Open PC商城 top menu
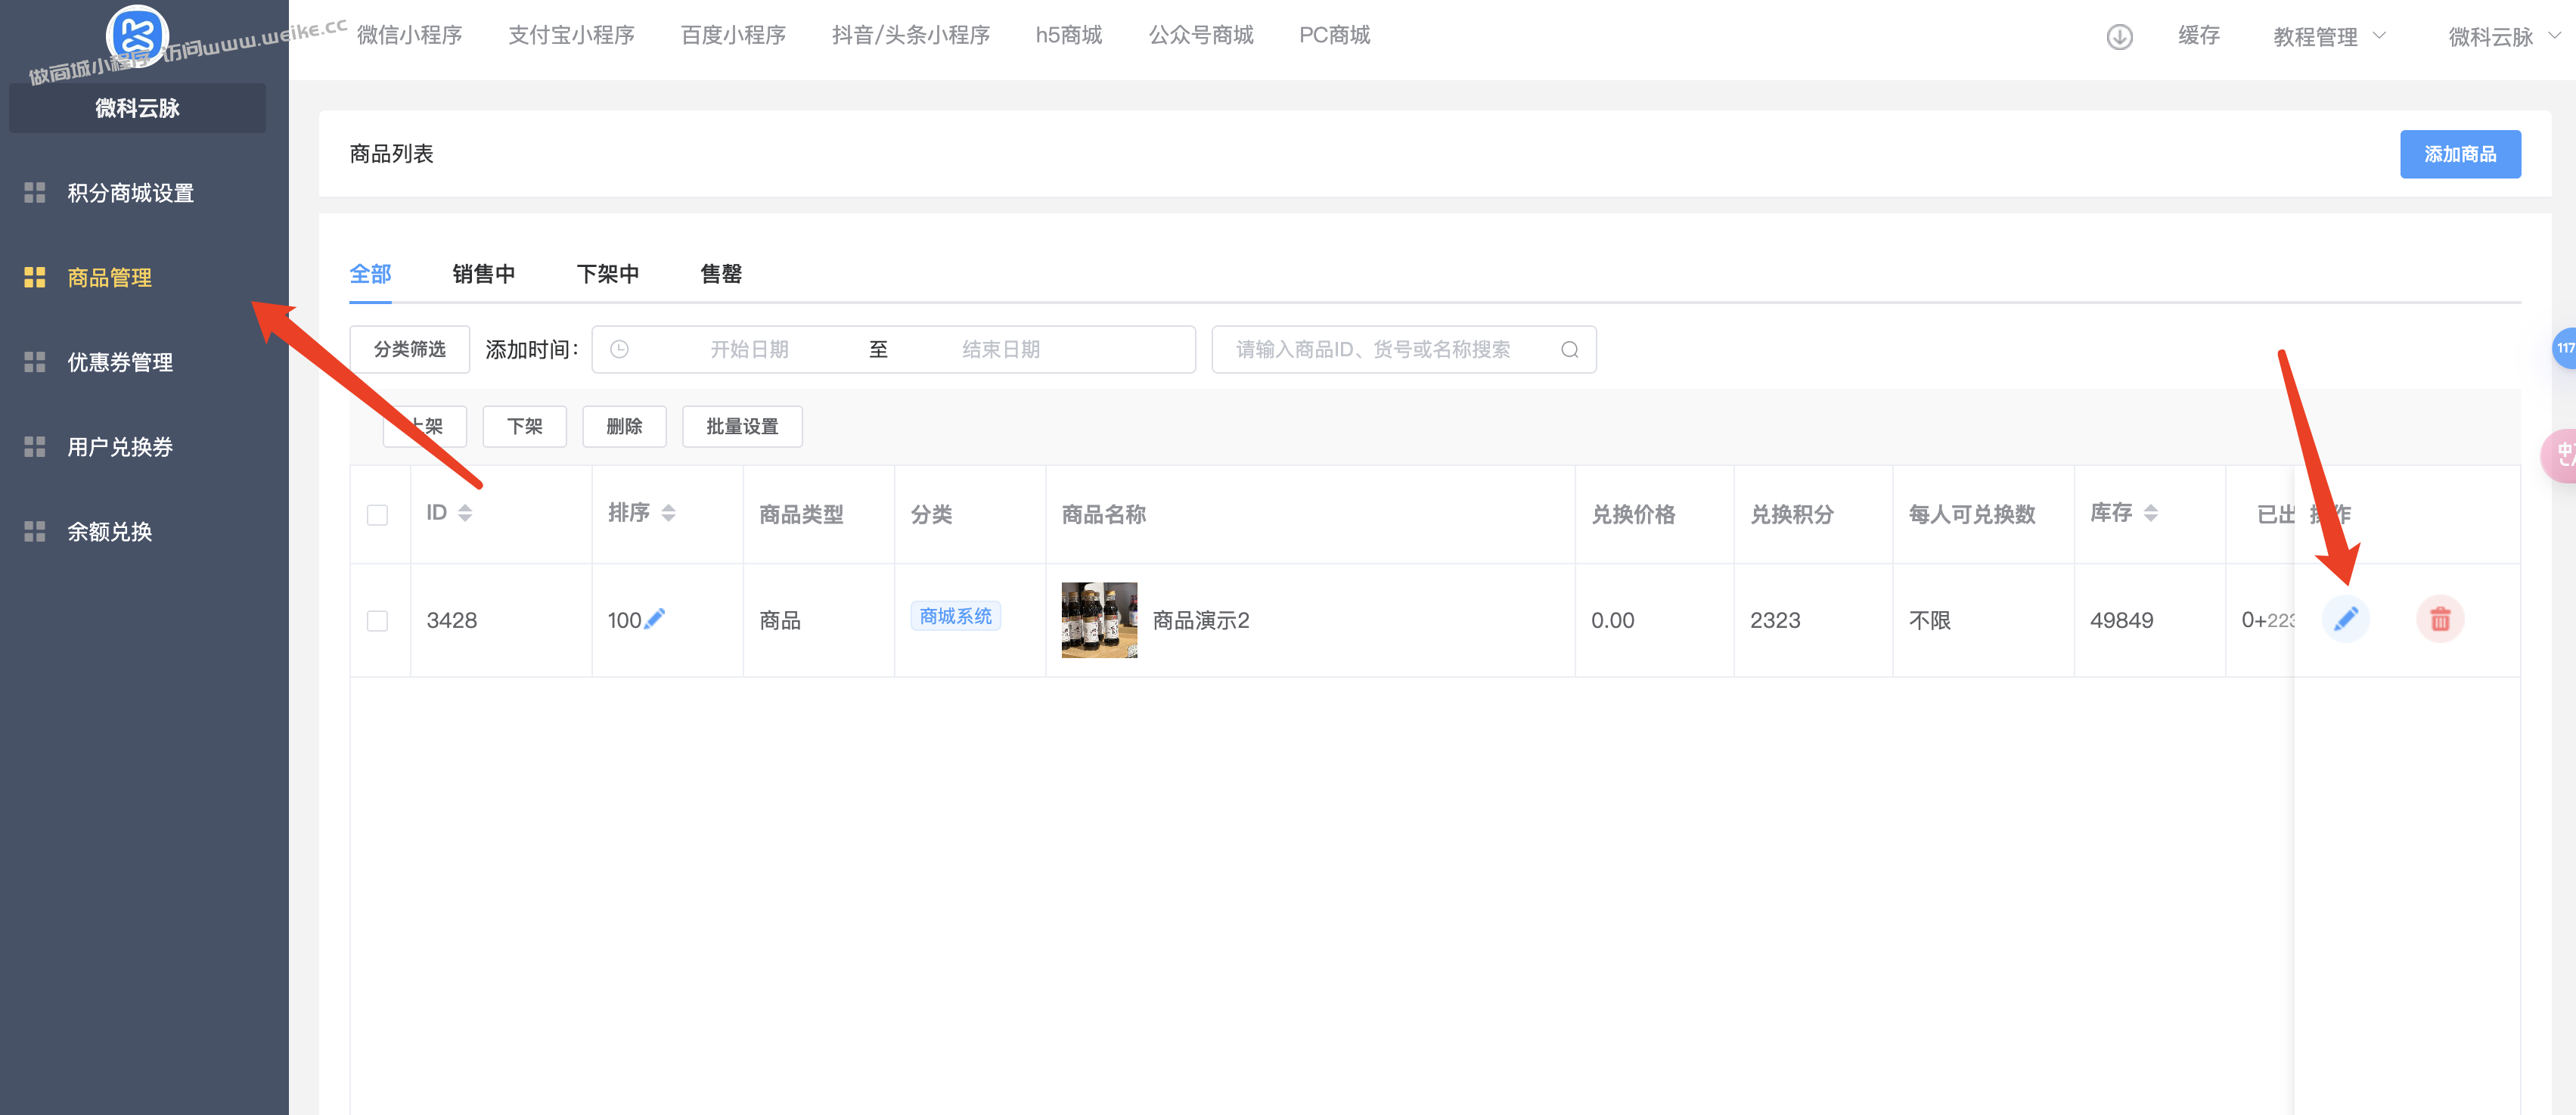The width and height of the screenshot is (2576, 1115). click(1334, 35)
